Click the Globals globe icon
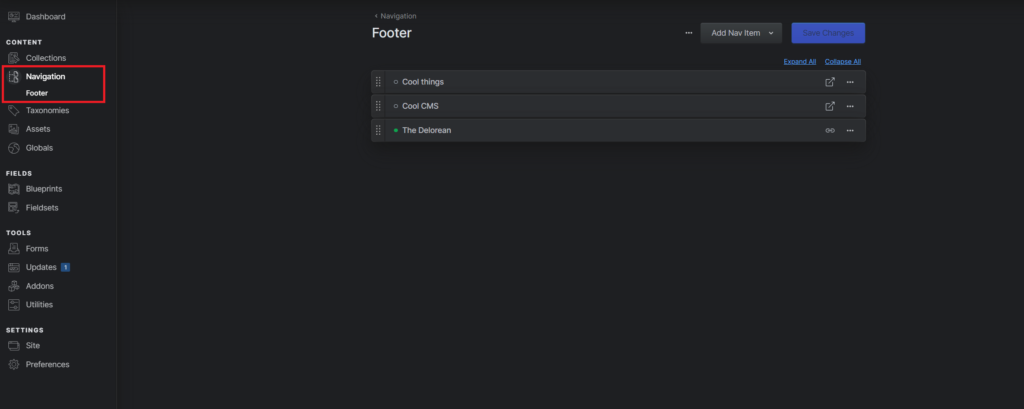Image resolution: width=1024 pixels, height=409 pixels. [x=14, y=148]
